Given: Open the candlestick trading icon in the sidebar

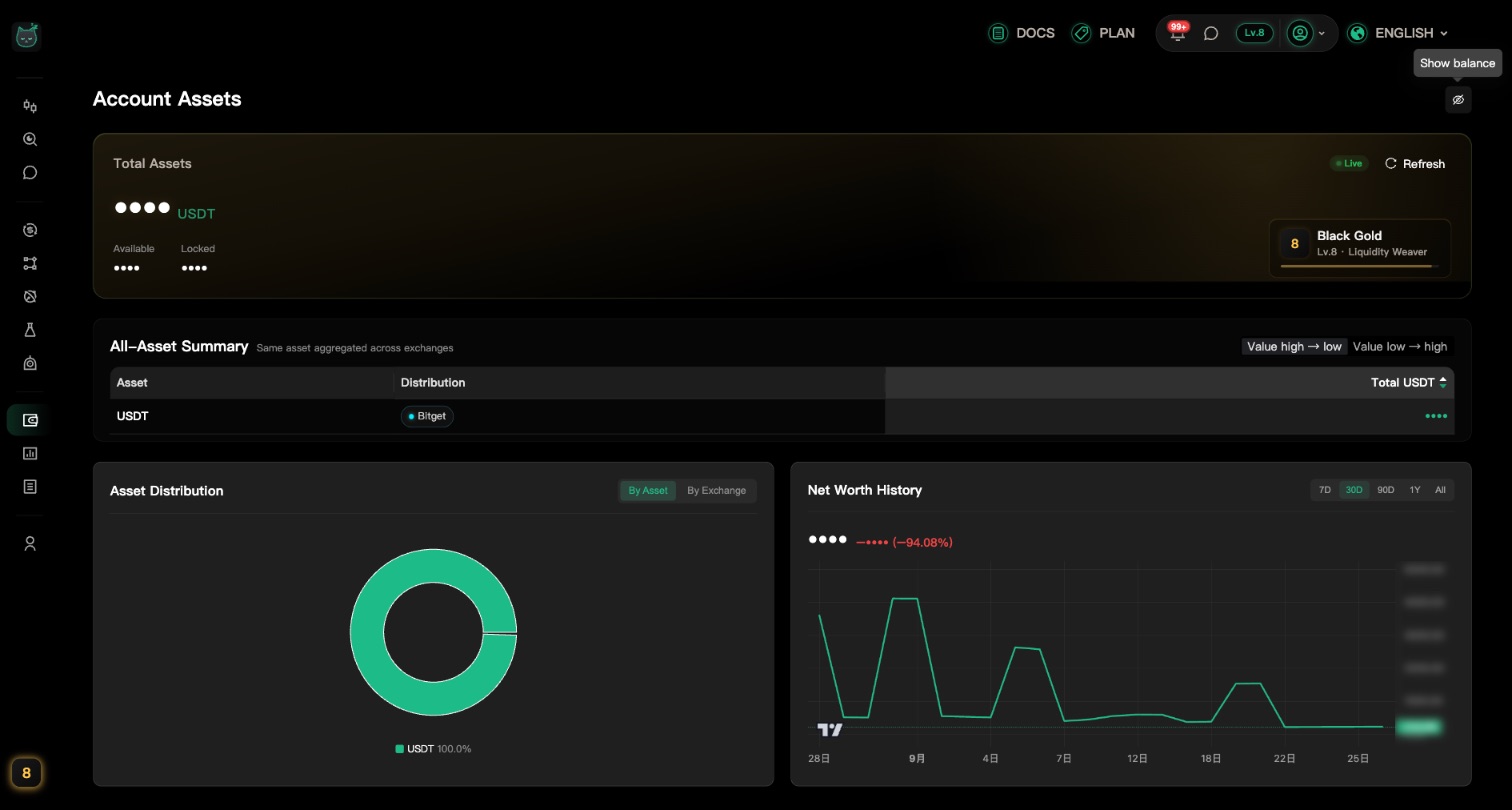Looking at the screenshot, I should (30, 106).
